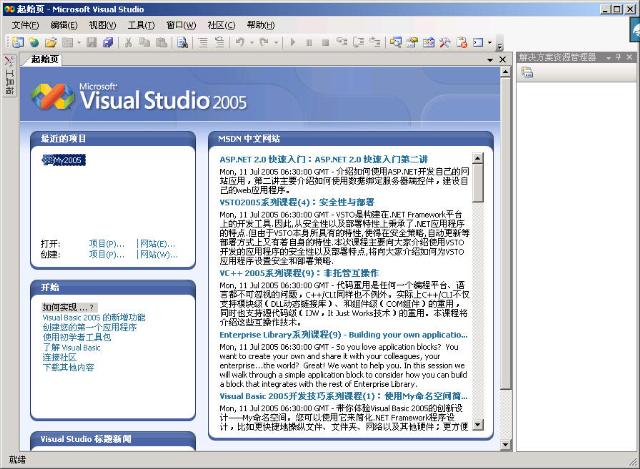Image resolution: width=640 pixels, height=469 pixels.
Task: Open Solution Explorer from toolbar icon
Action: [396, 42]
